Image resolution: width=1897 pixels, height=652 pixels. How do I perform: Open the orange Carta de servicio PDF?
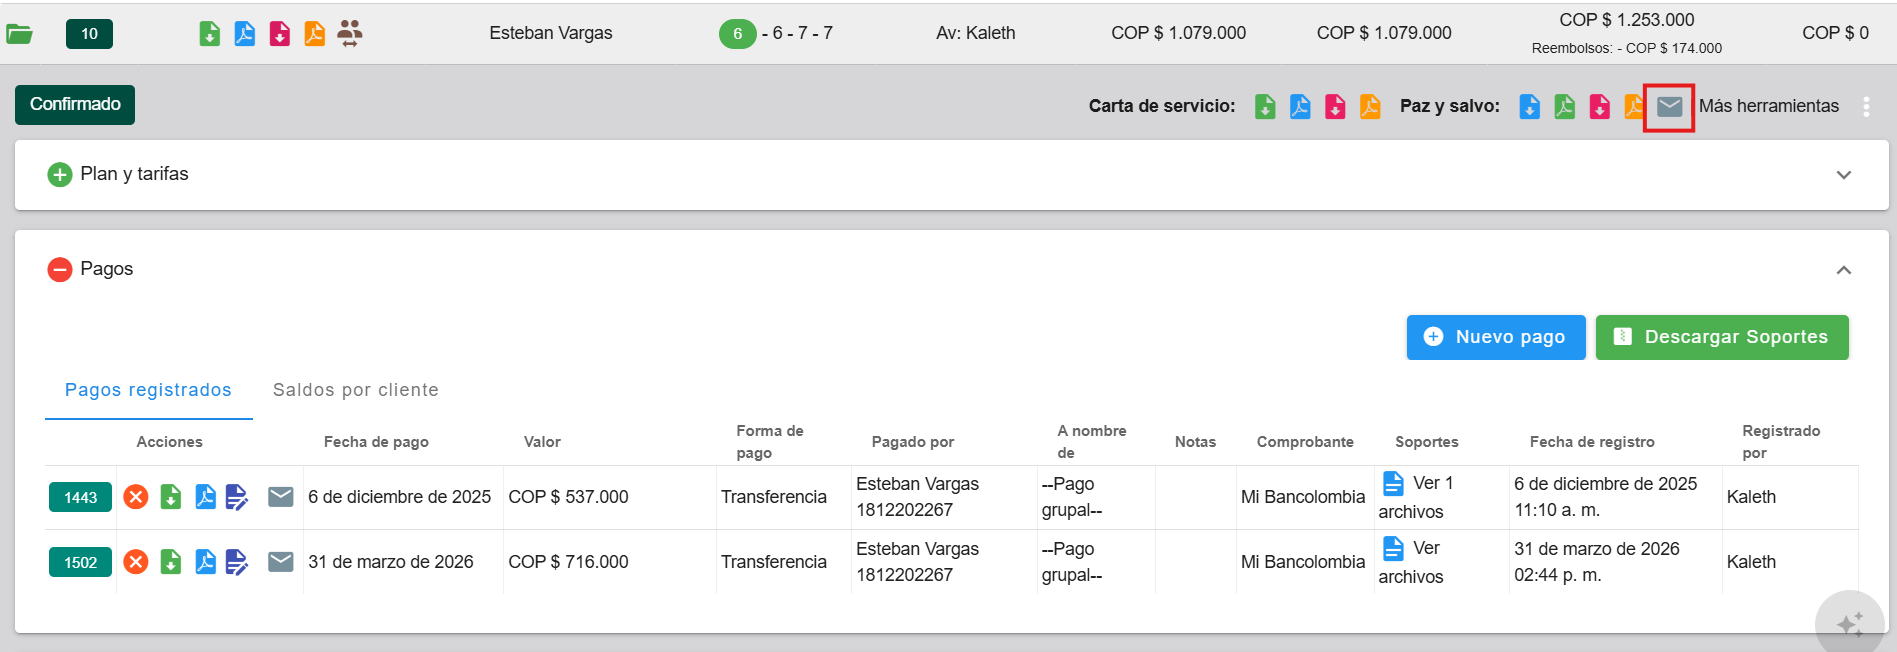(x=1370, y=106)
